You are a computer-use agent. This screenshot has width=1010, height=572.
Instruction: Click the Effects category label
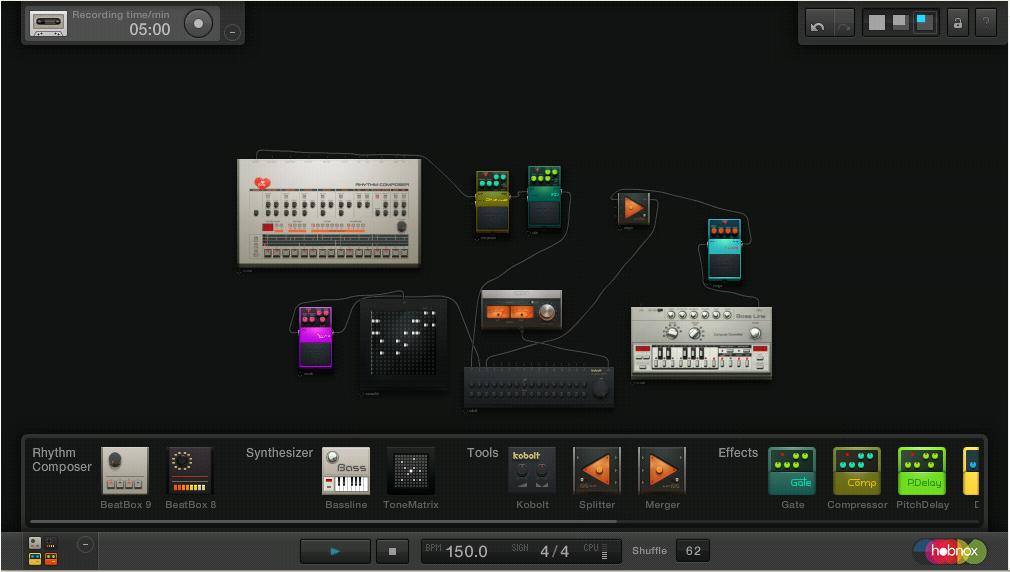(738, 453)
